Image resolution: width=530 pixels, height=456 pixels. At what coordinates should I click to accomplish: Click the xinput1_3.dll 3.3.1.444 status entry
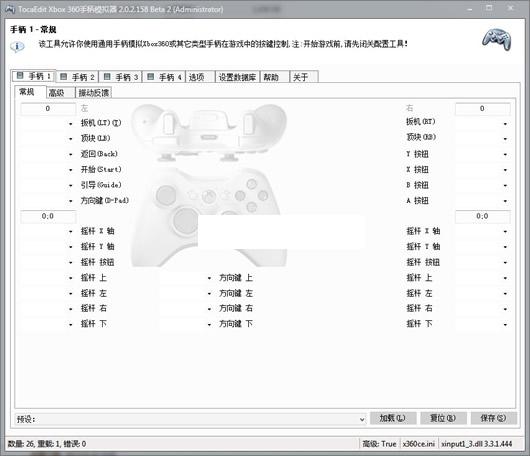click(477, 444)
